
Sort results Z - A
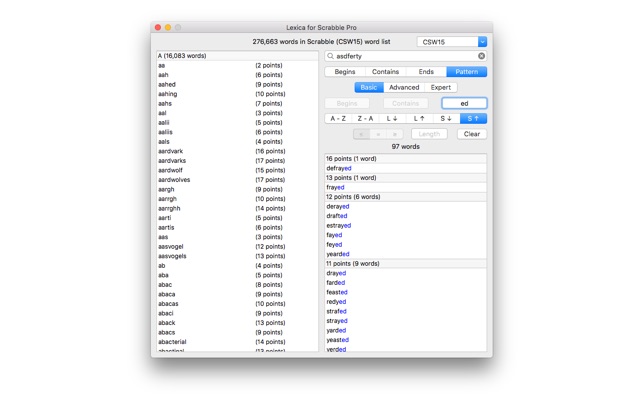365,119
